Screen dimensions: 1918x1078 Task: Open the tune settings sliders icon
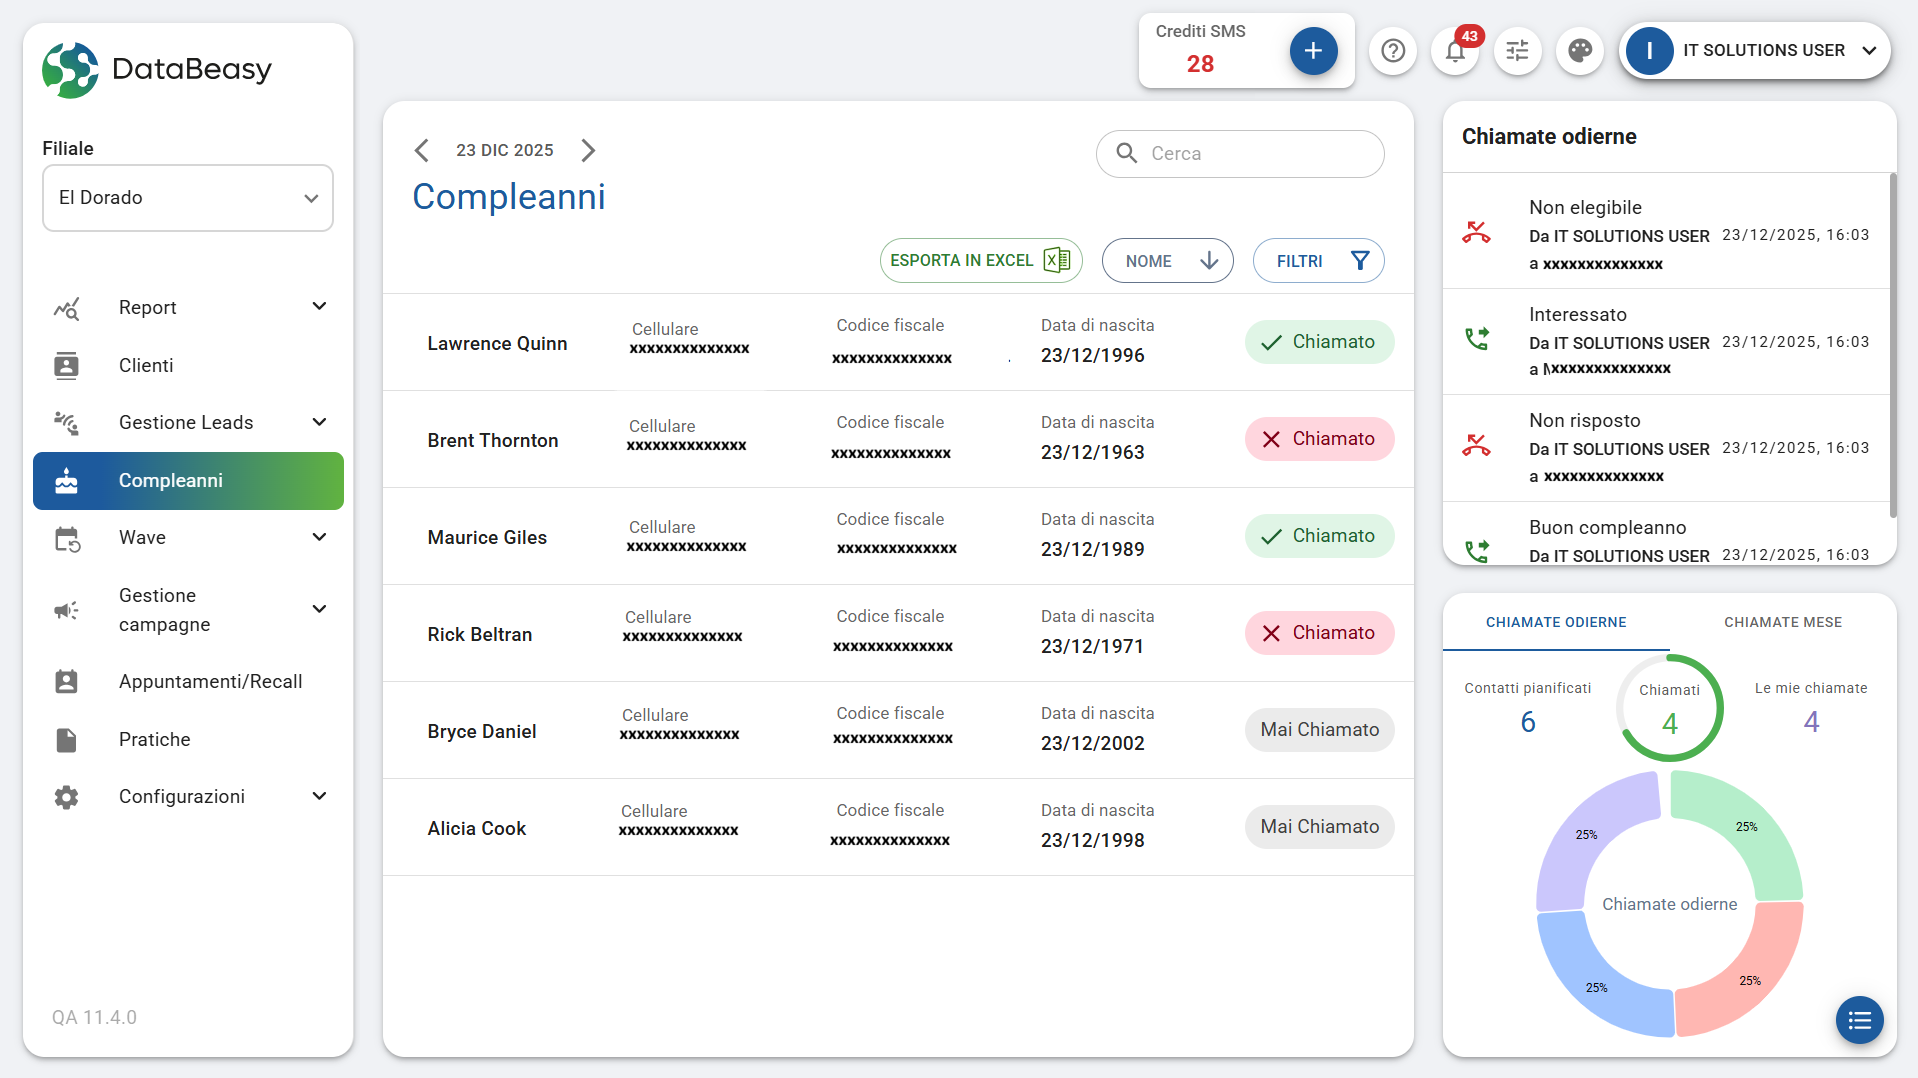click(1517, 51)
